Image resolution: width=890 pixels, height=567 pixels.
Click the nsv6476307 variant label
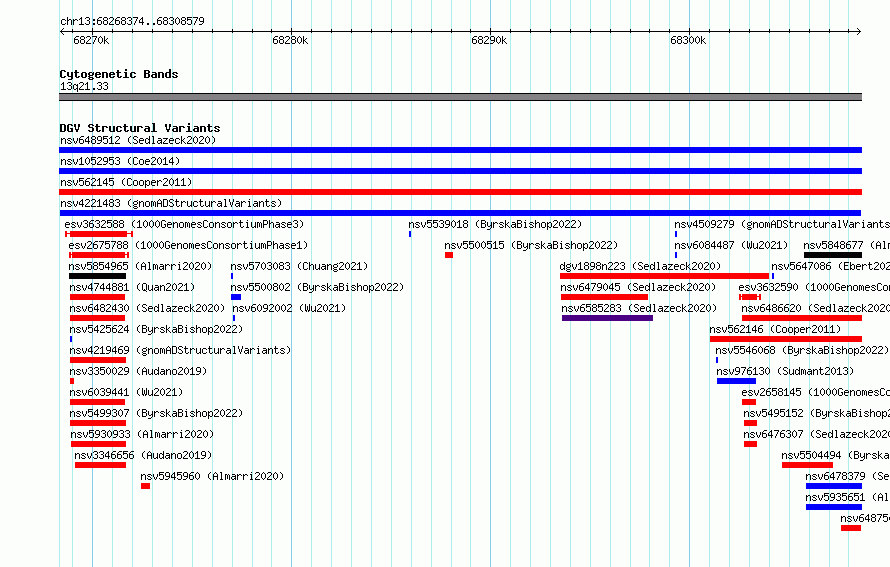[817, 434]
